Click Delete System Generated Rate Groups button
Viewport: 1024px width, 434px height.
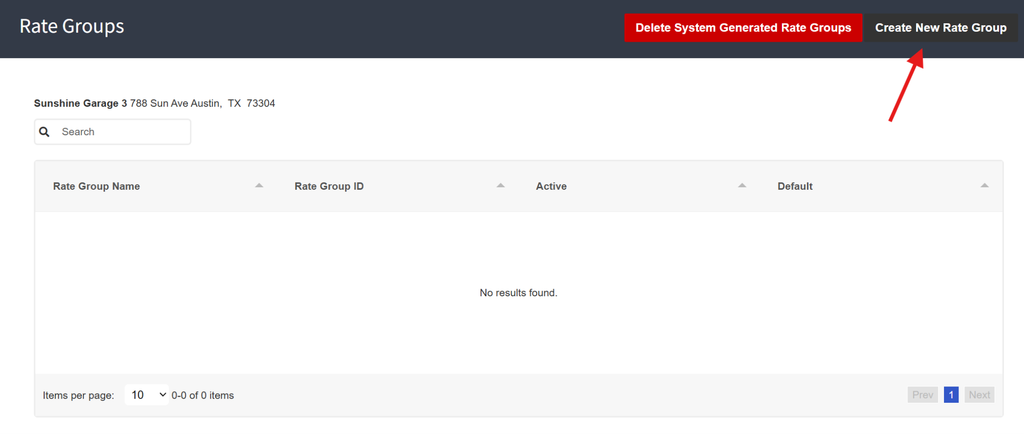pyautogui.click(x=743, y=28)
